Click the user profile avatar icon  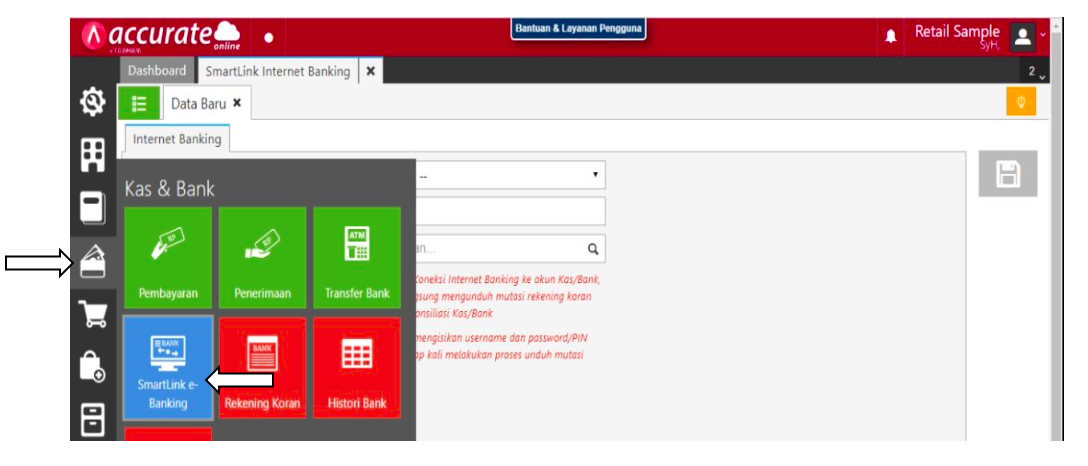(1022, 36)
